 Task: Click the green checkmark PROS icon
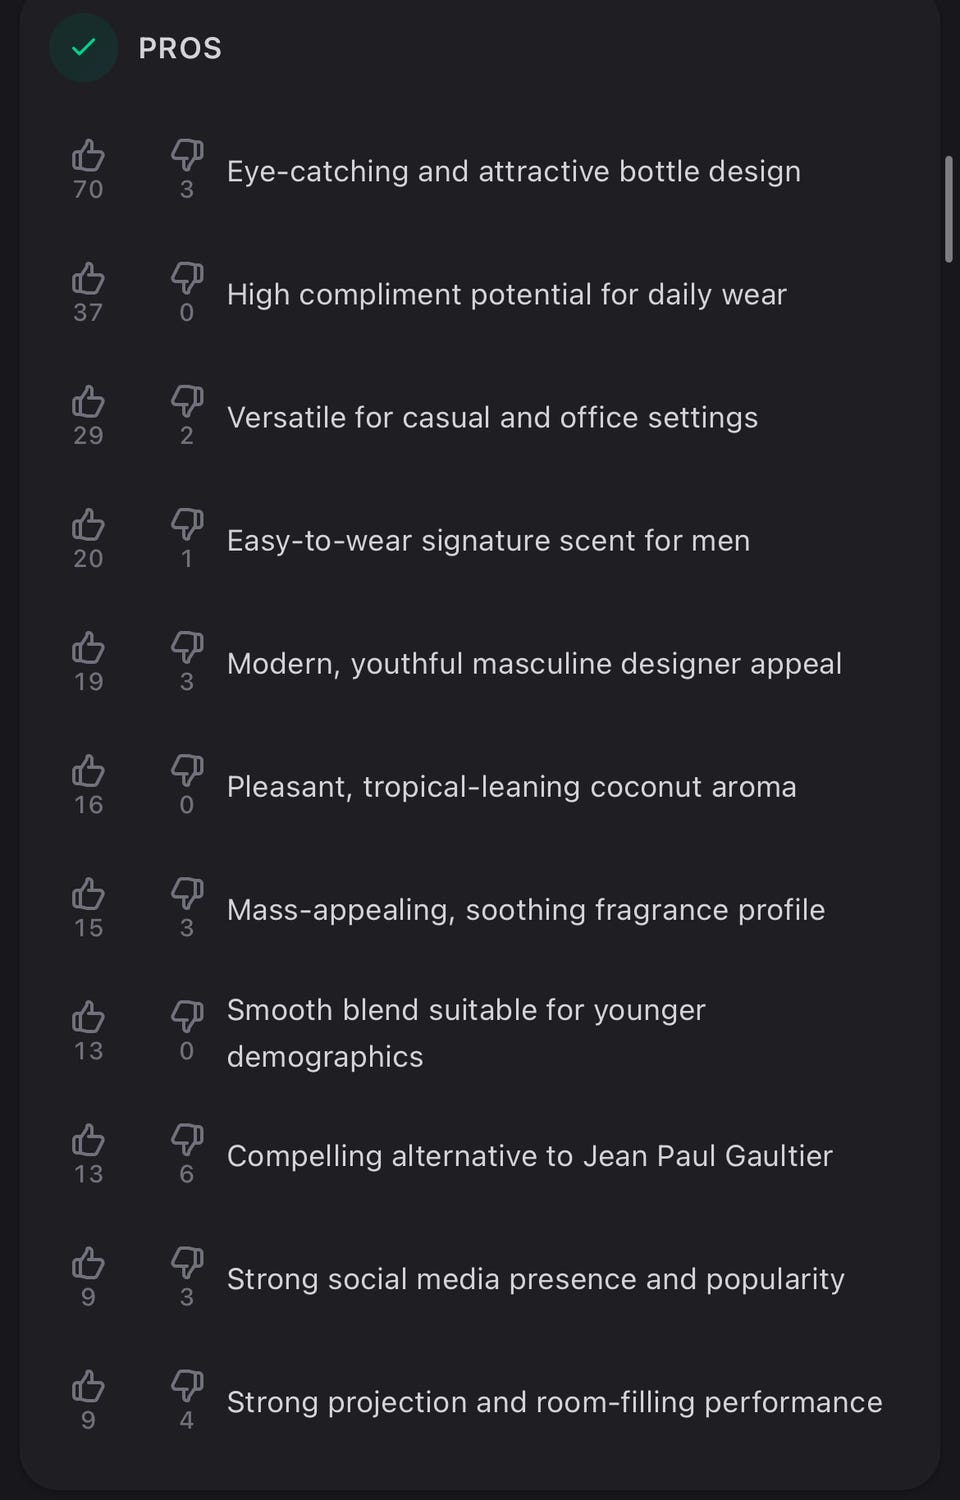point(84,47)
